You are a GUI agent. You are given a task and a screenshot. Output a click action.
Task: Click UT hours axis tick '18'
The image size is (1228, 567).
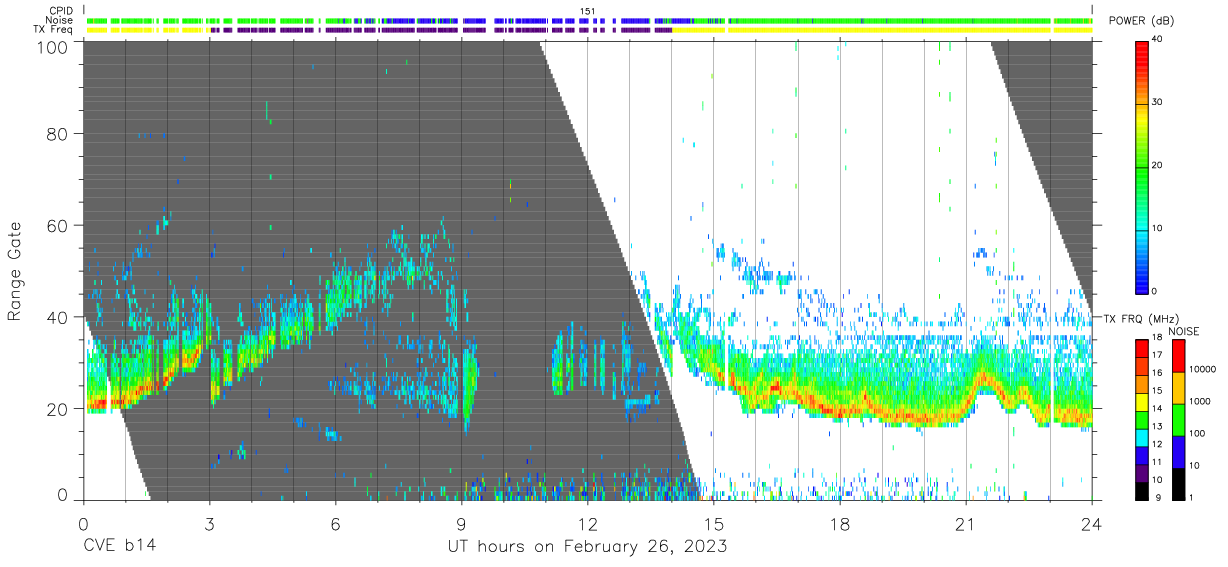click(x=840, y=524)
